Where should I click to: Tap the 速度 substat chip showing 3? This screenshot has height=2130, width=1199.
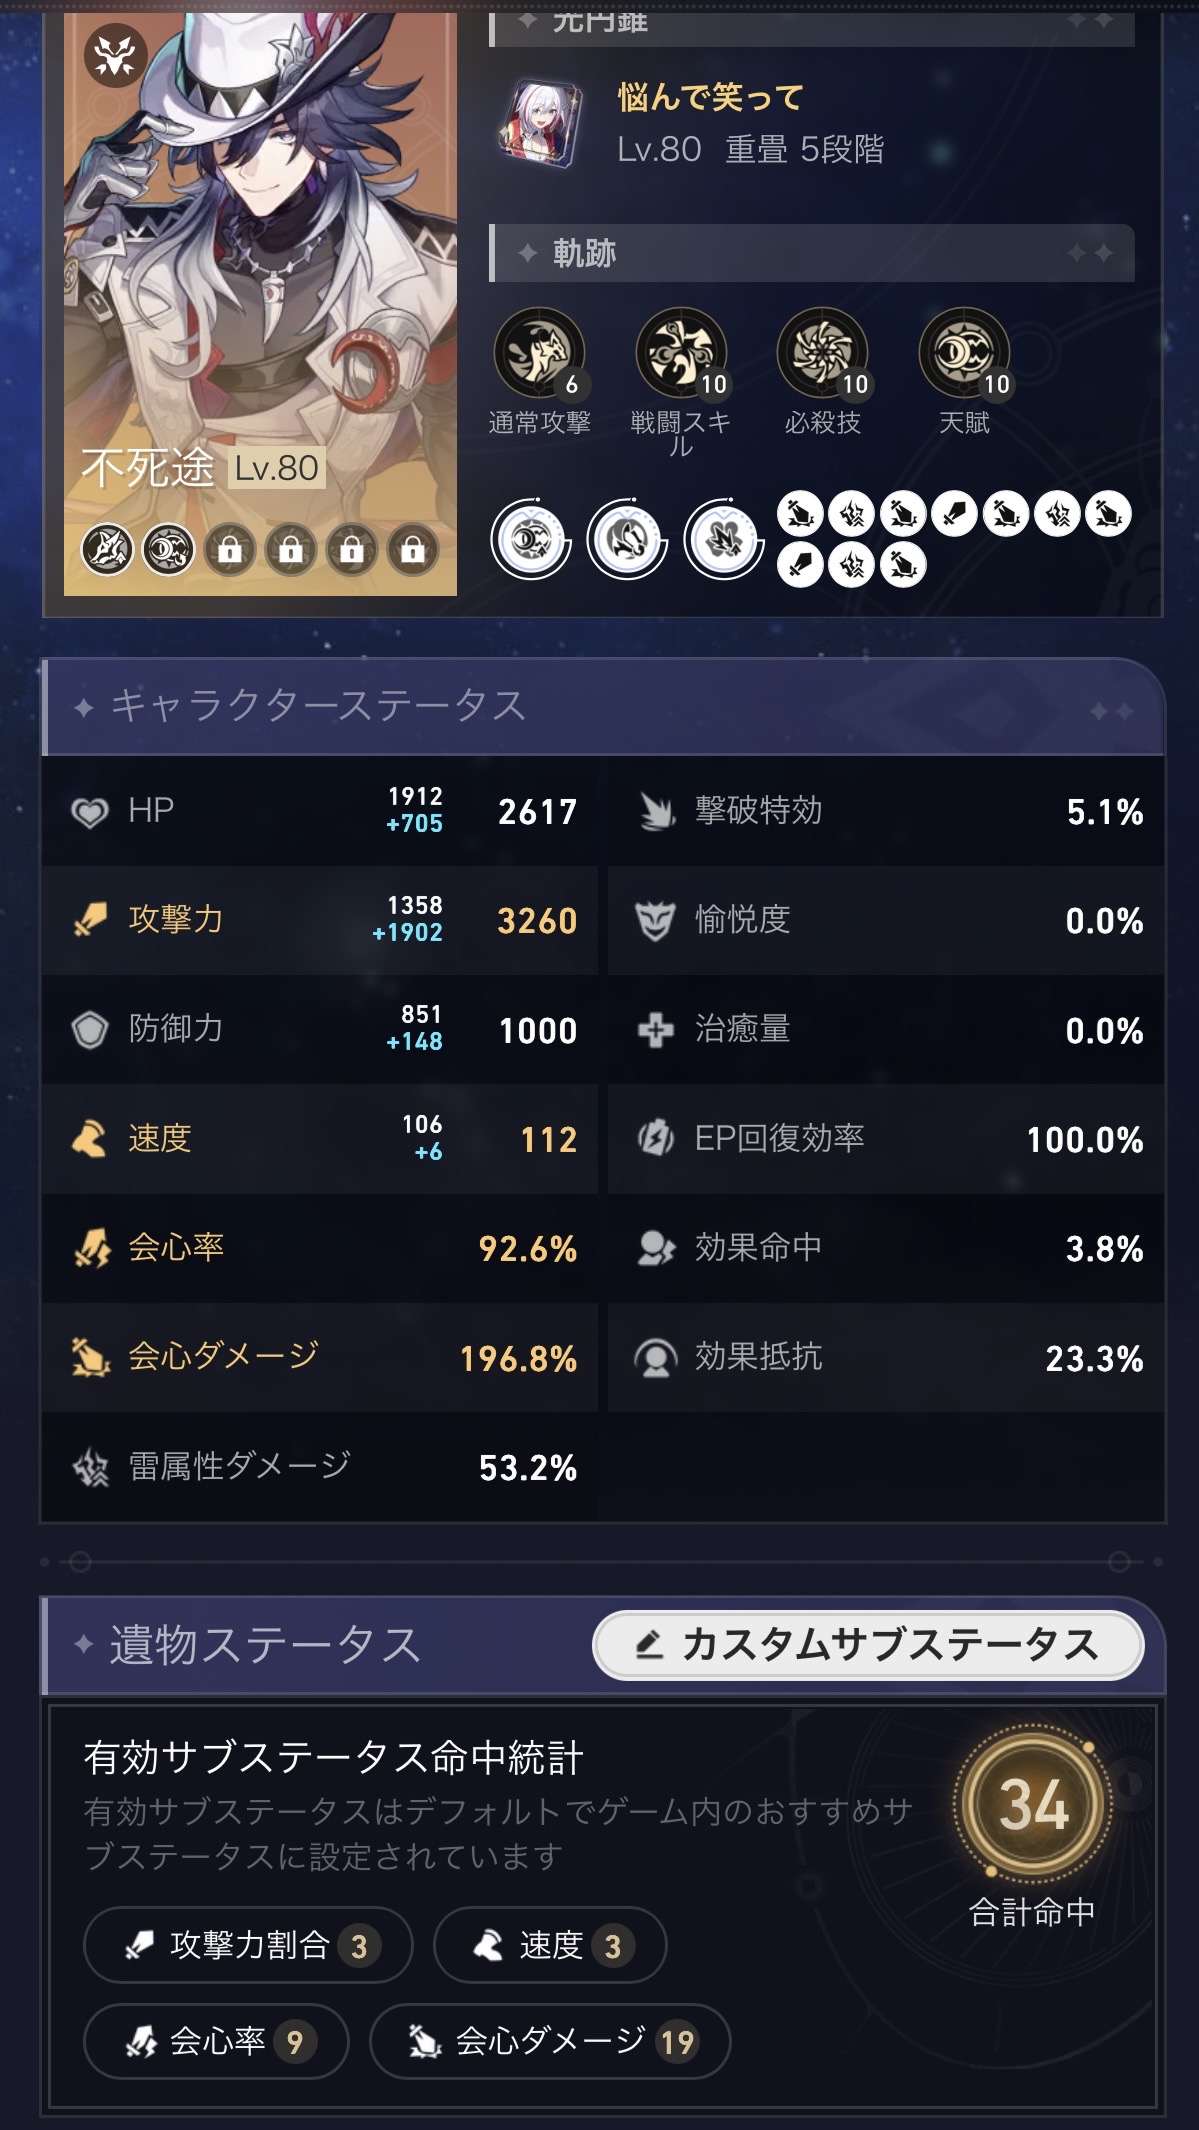(x=550, y=1945)
